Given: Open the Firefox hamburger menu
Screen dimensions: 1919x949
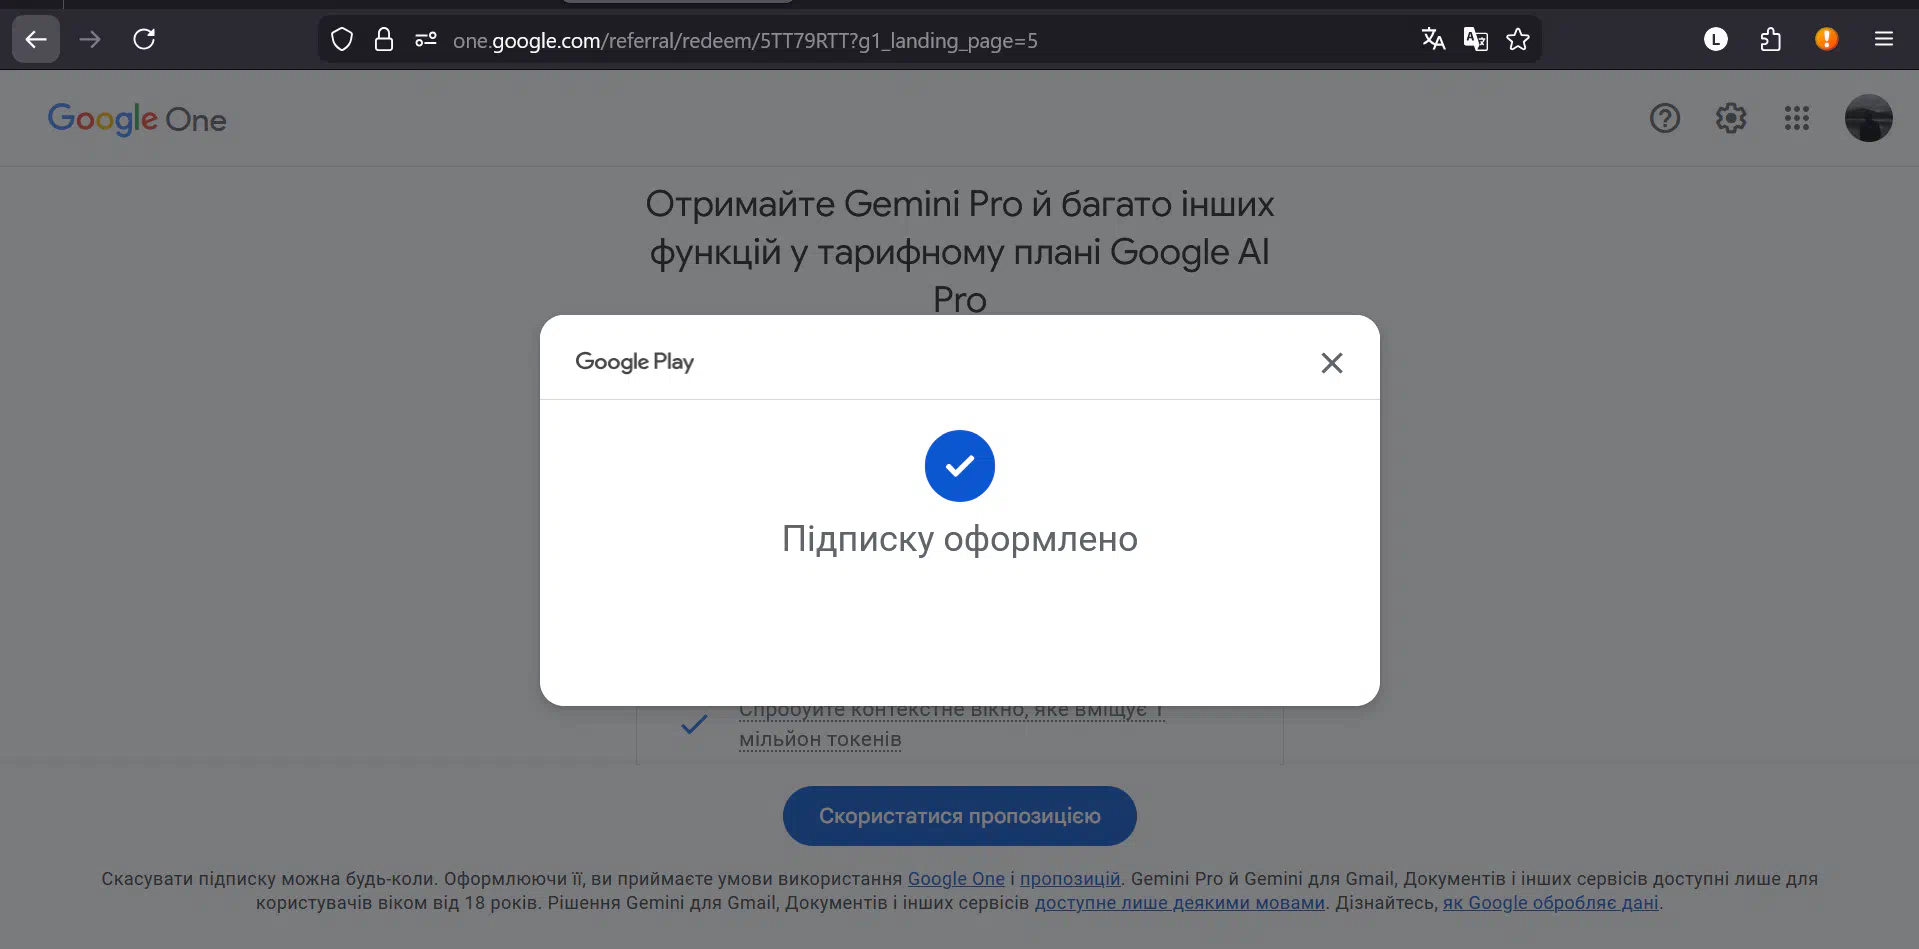Looking at the screenshot, I should click(1884, 40).
